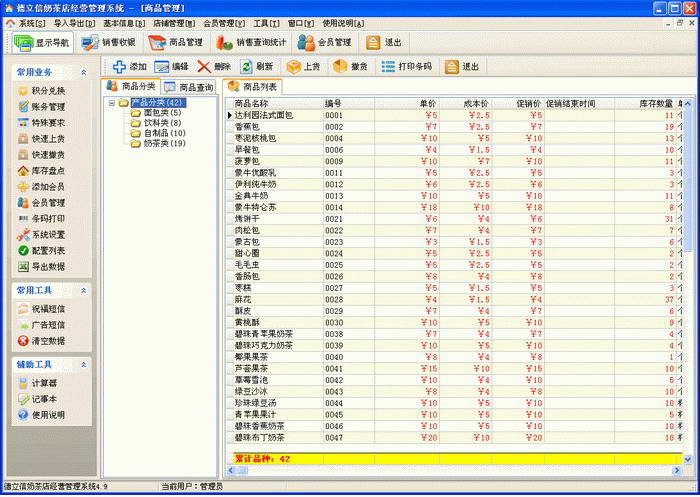Viewport: 700px width, 497px height.
Task: Switch to the 商品查询 tab
Action: [x=188, y=88]
